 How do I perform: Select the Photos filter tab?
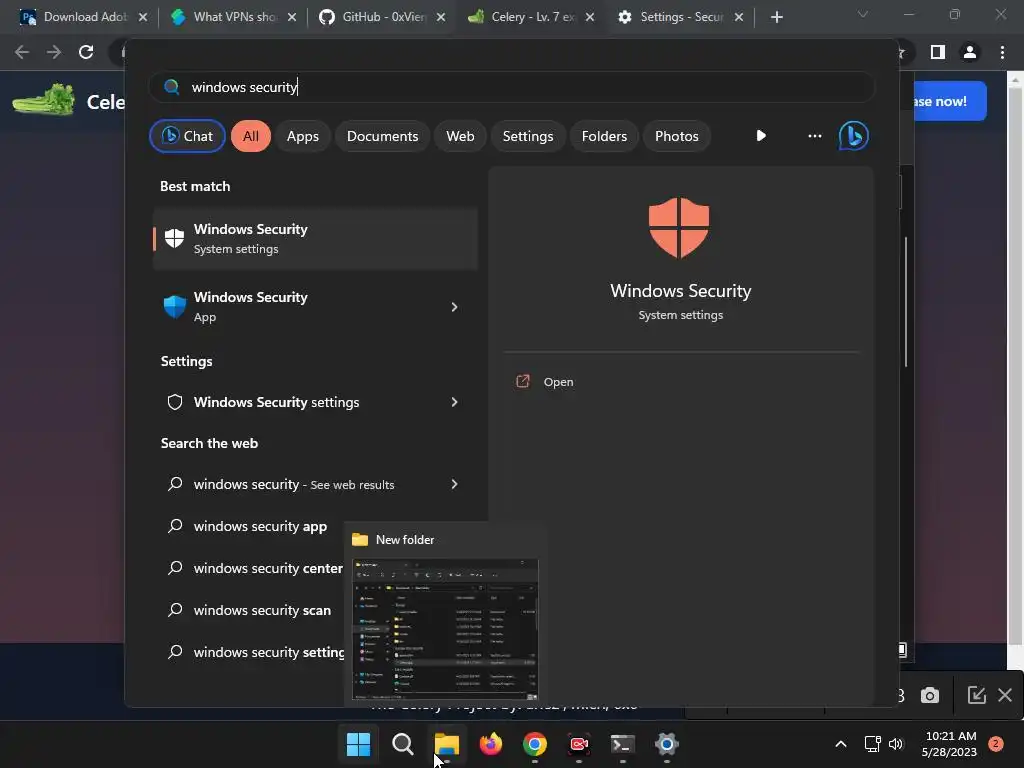click(677, 136)
